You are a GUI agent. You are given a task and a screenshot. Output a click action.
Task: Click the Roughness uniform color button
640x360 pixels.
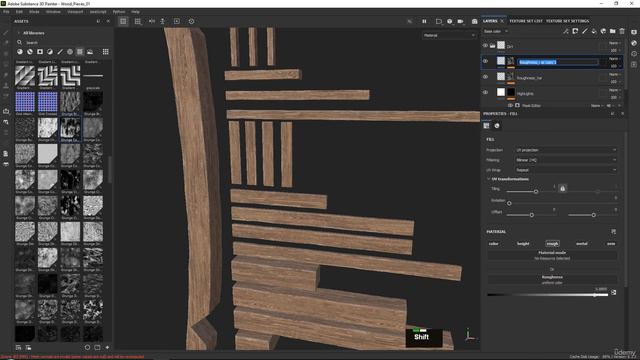click(x=552, y=280)
